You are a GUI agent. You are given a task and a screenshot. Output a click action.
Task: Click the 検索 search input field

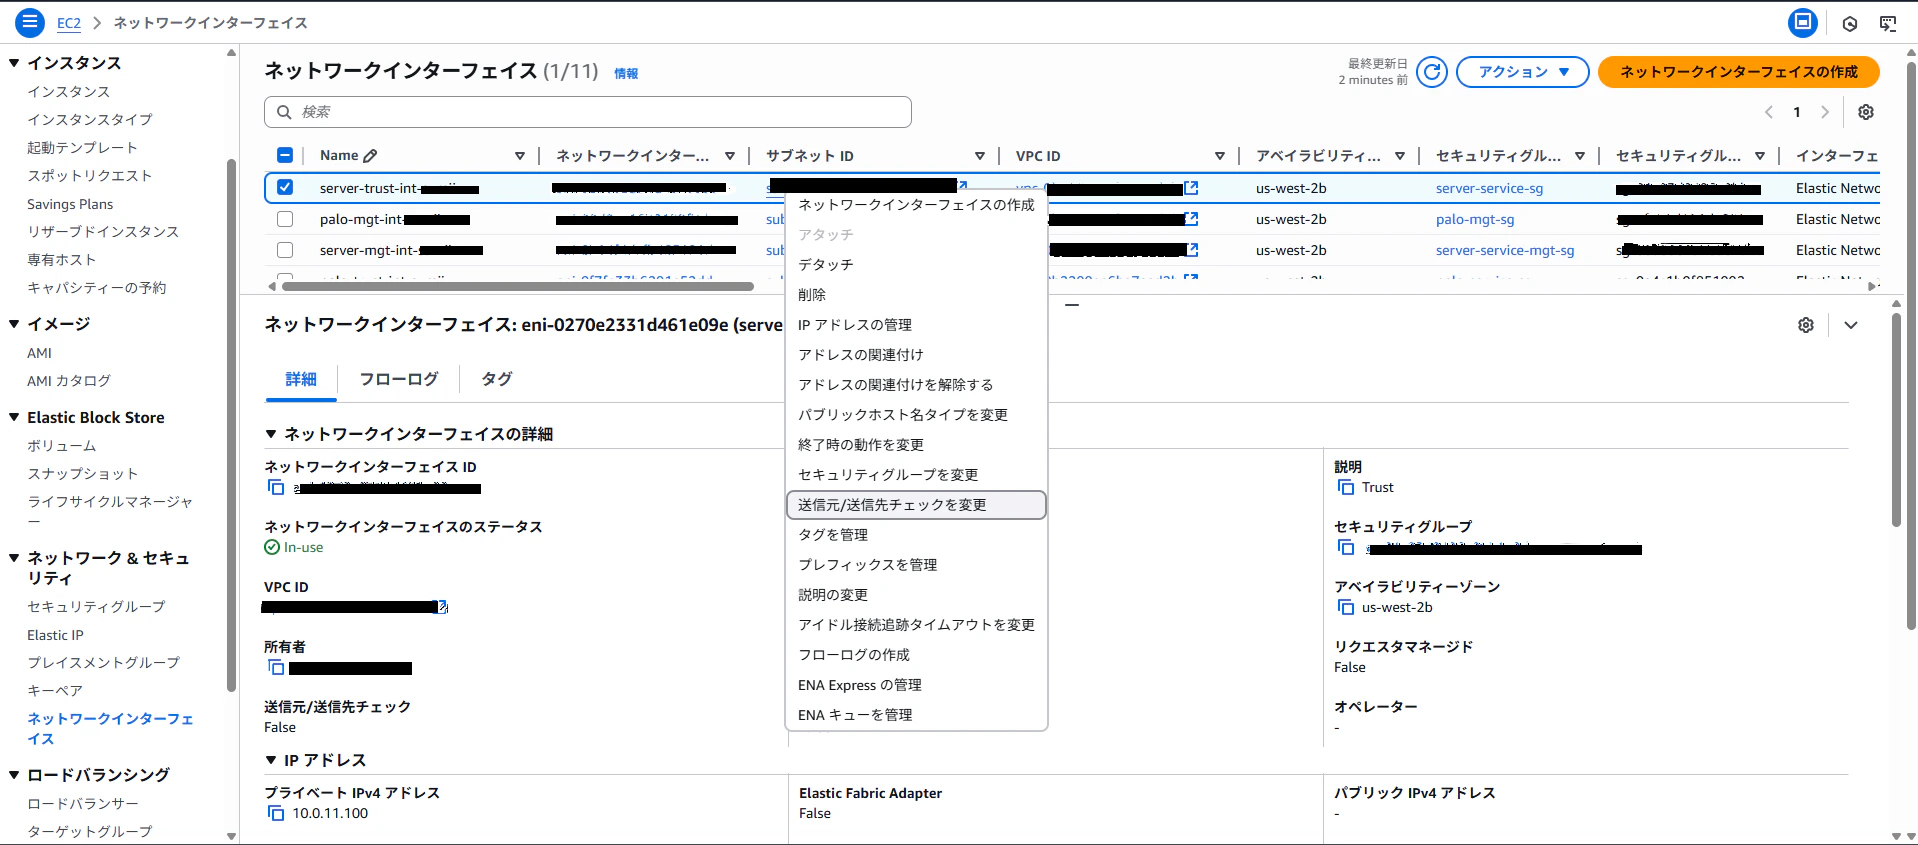tap(588, 112)
